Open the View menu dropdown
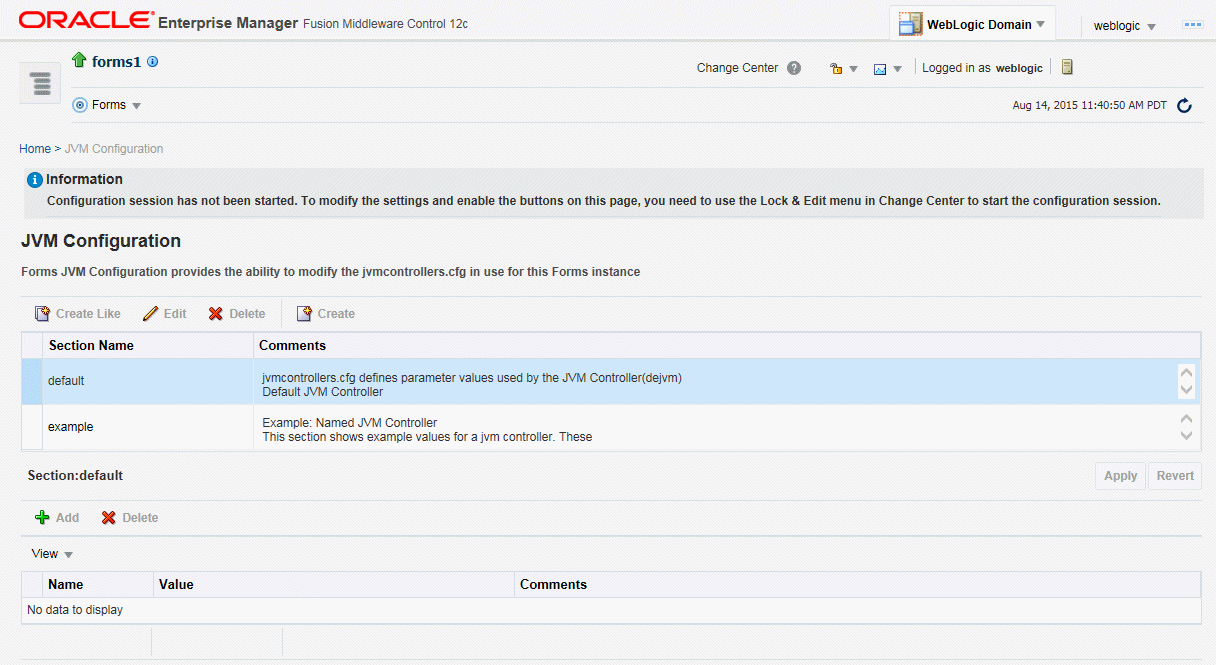The height and width of the screenshot is (665, 1216). (52, 554)
